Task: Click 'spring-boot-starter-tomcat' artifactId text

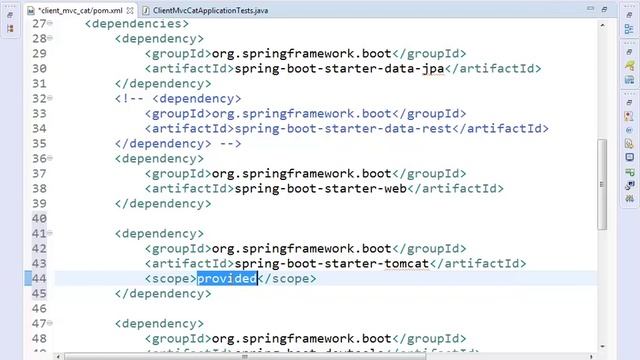Action: [332, 264]
